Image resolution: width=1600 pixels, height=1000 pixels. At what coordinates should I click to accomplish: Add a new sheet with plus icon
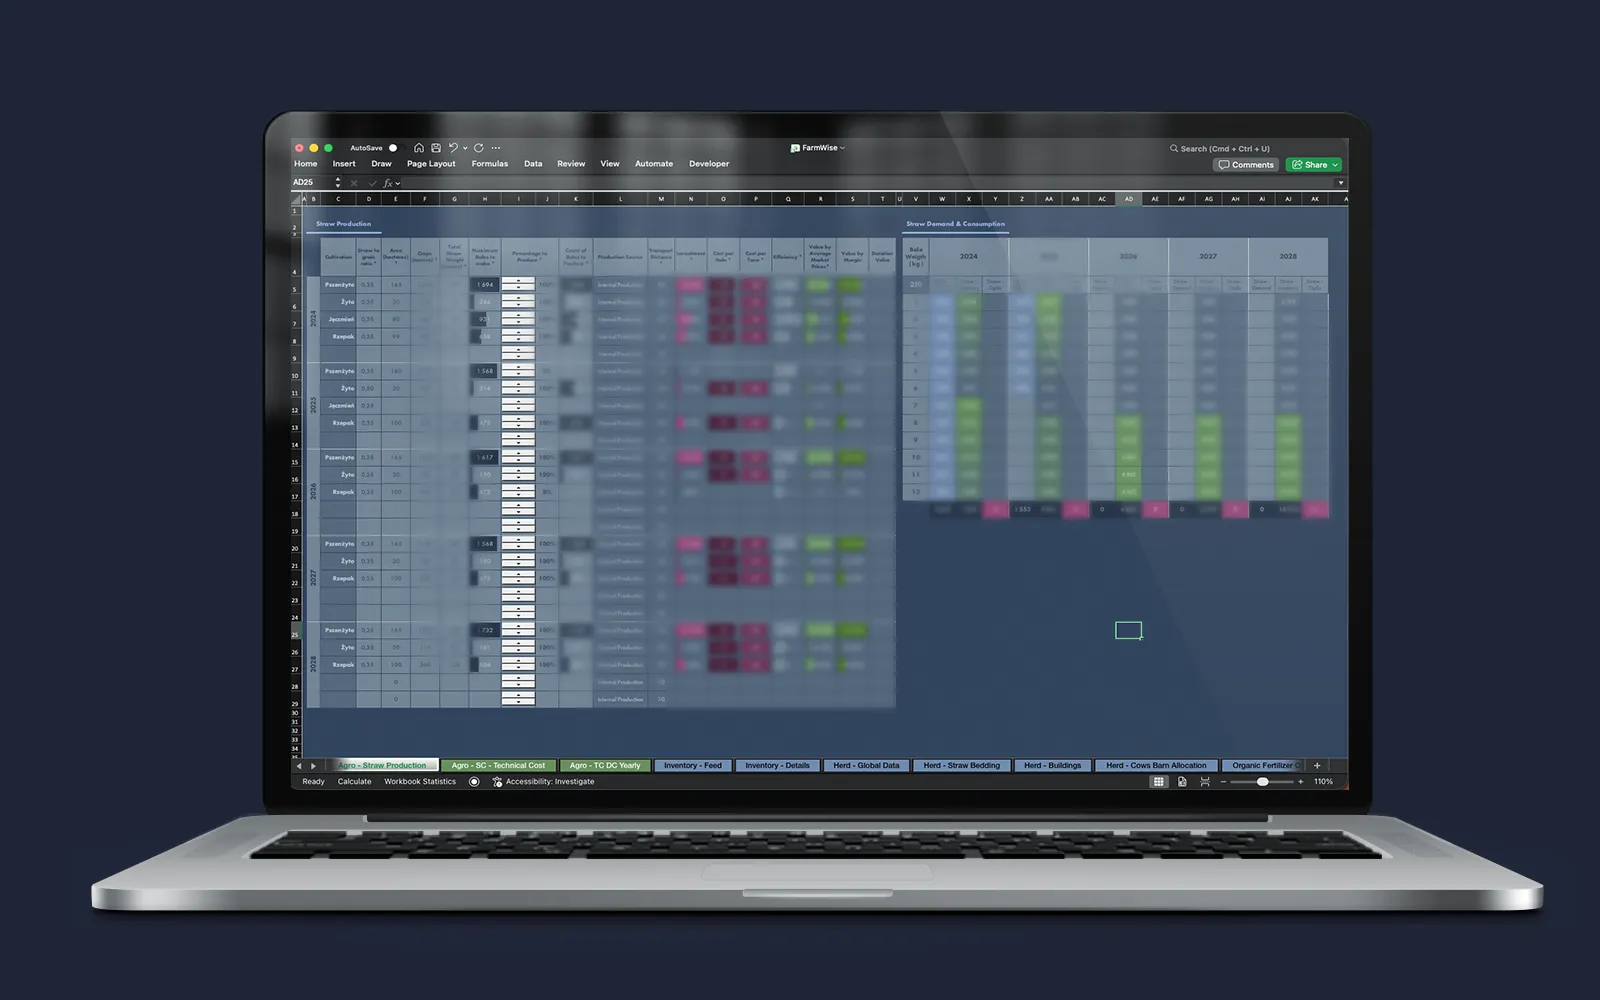(1317, 765)
